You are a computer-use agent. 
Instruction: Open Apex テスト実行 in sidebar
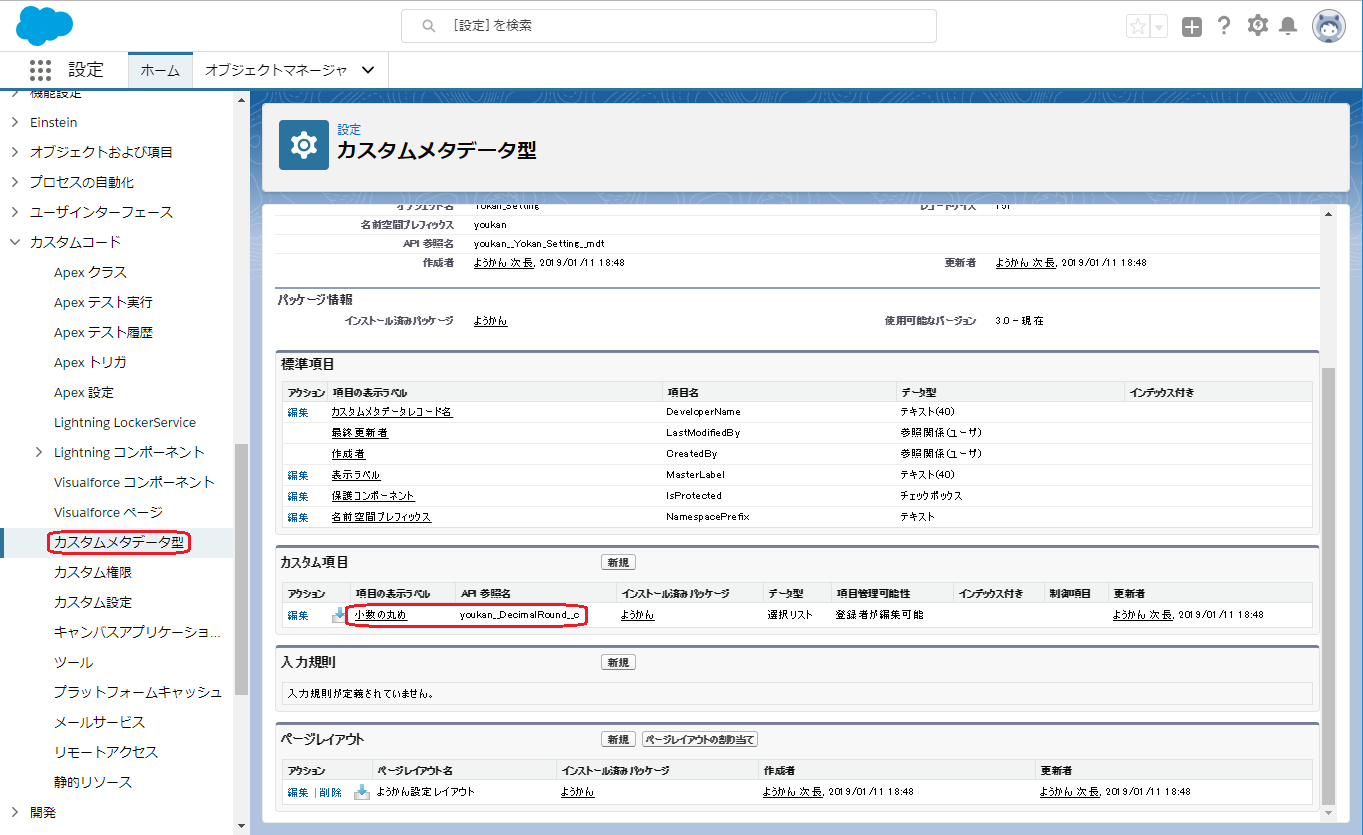click(x=103, y=302)
